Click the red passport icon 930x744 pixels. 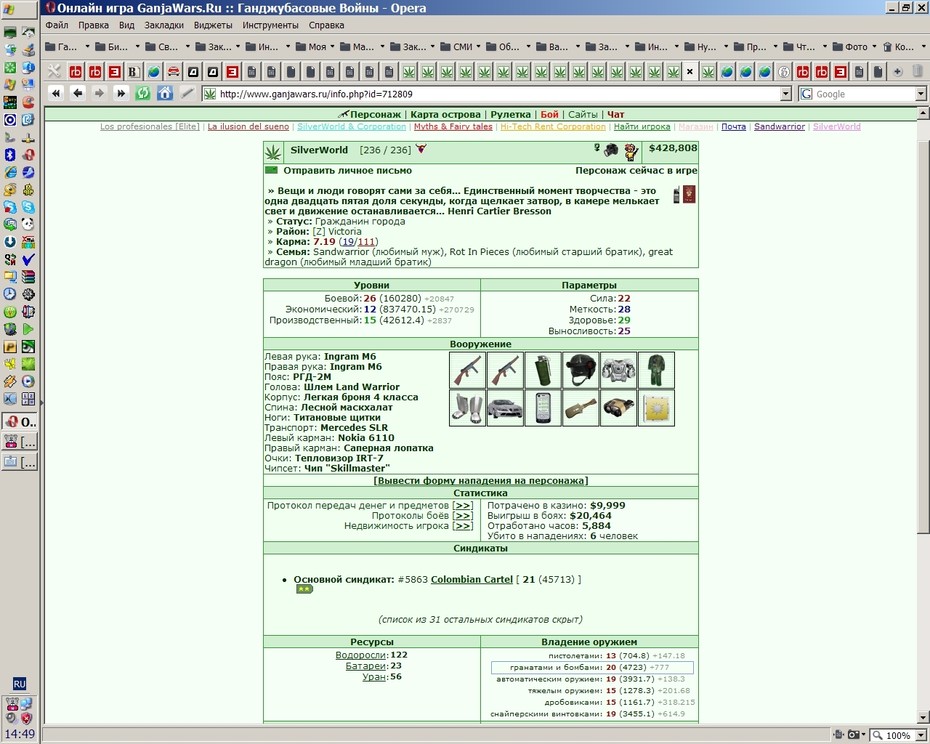tap(689, 194)
